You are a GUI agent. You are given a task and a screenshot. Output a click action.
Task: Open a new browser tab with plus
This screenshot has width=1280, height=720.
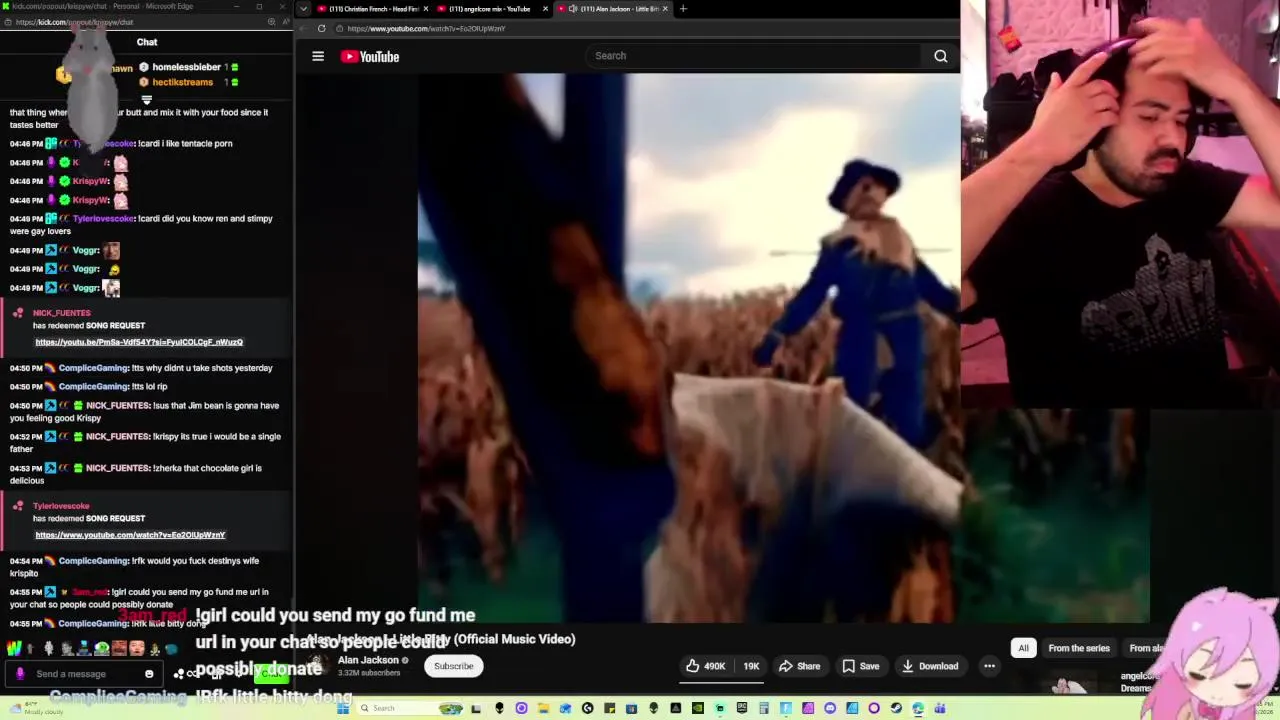tap(683, 9)
